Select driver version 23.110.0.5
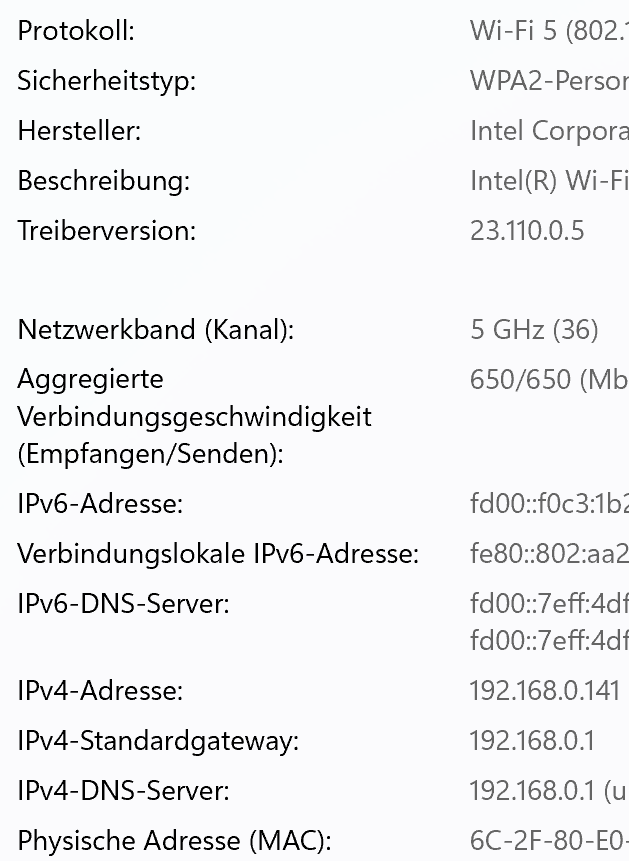Image resolution: width=629 pixels, height=861 pixels. tap(527, 231)
